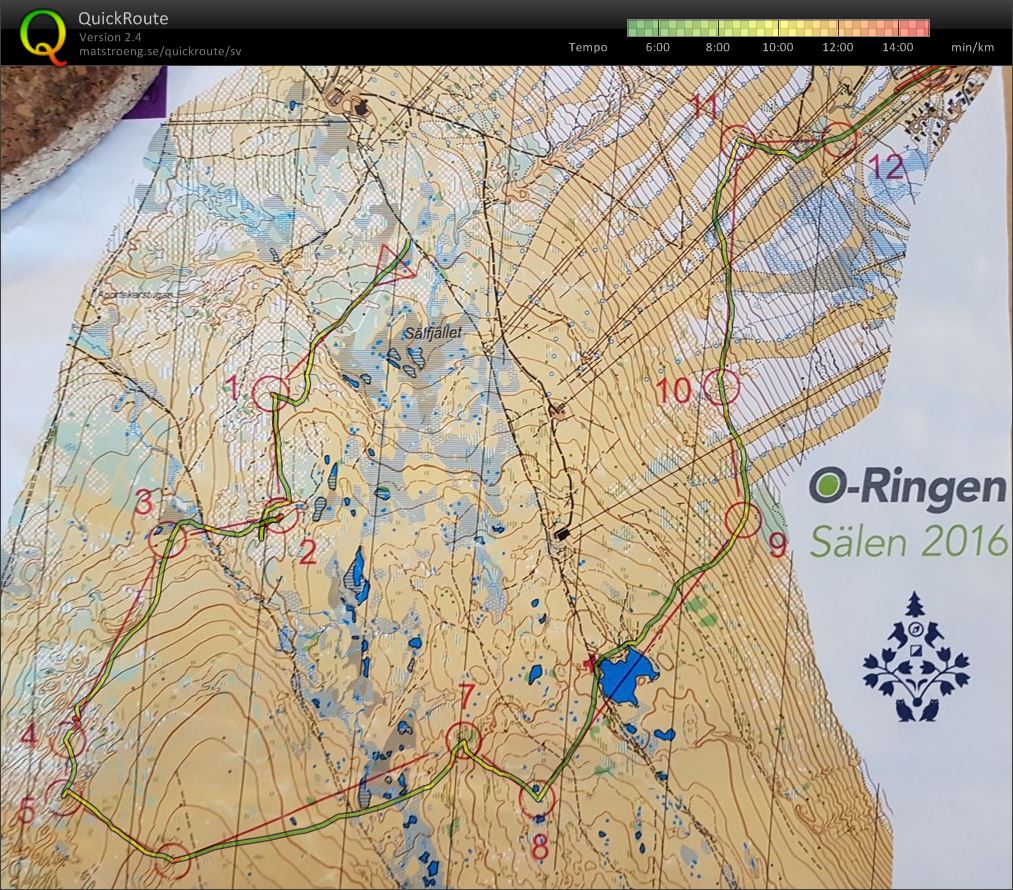The image size is (1013, 890).
Task: Click control circle 3 on the map
Action: 167,540
